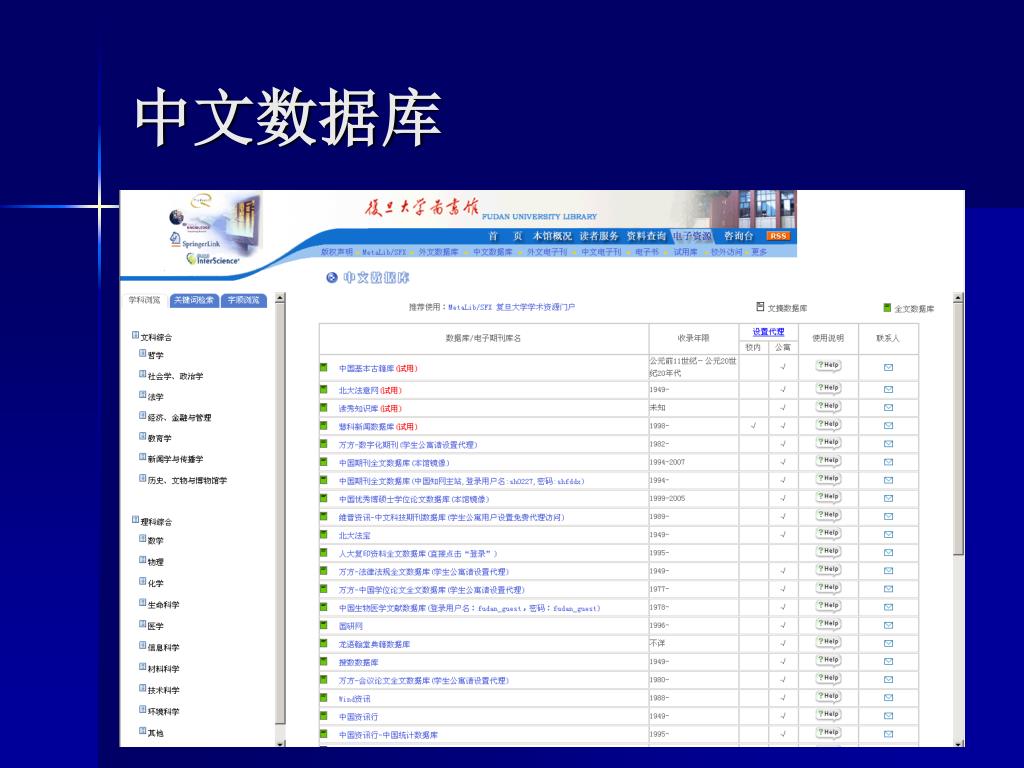Click main list scrollbar down arrow

coord(958,743)
